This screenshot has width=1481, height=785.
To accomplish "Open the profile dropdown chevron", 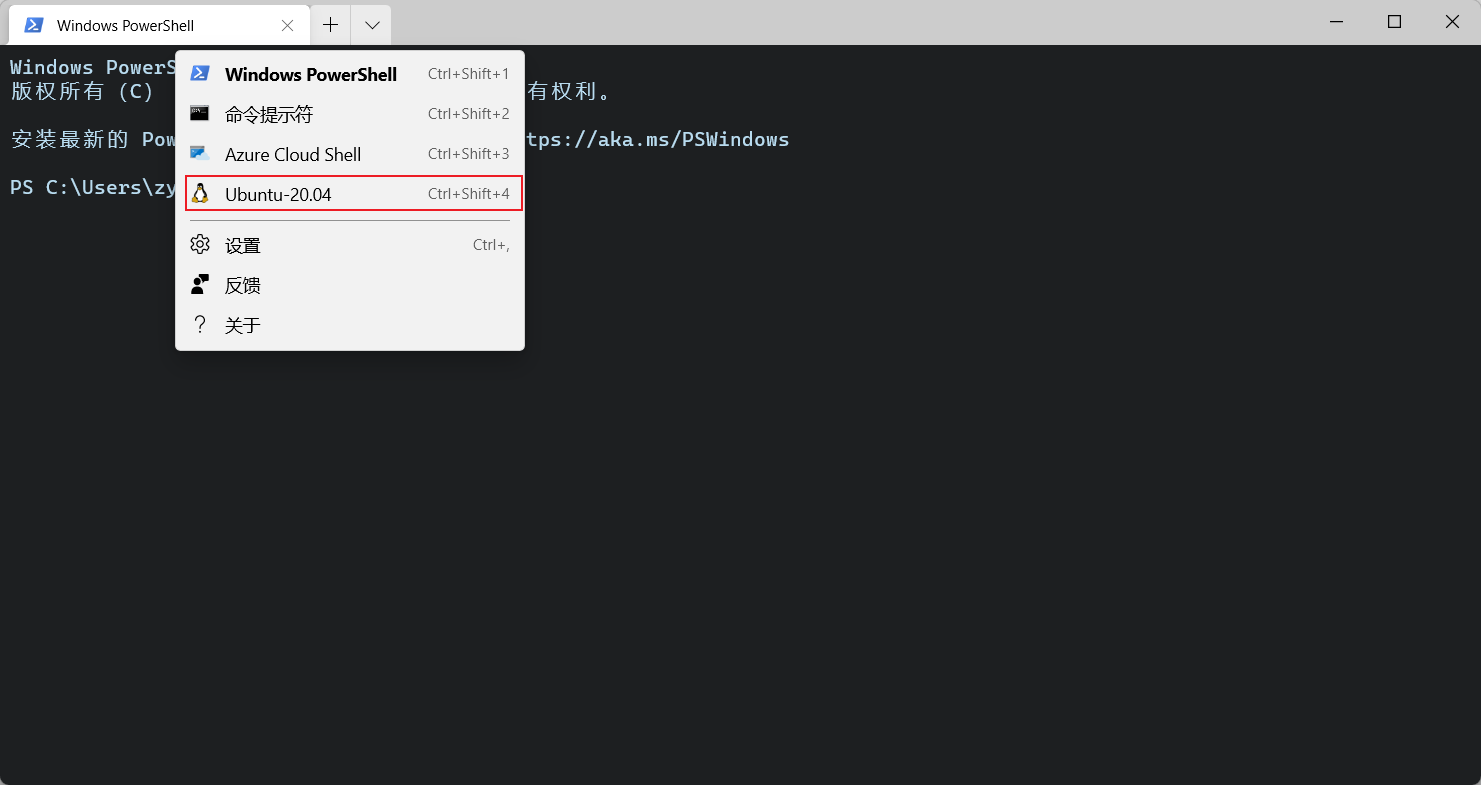I will pyautogui.click(x=371, y=24).
